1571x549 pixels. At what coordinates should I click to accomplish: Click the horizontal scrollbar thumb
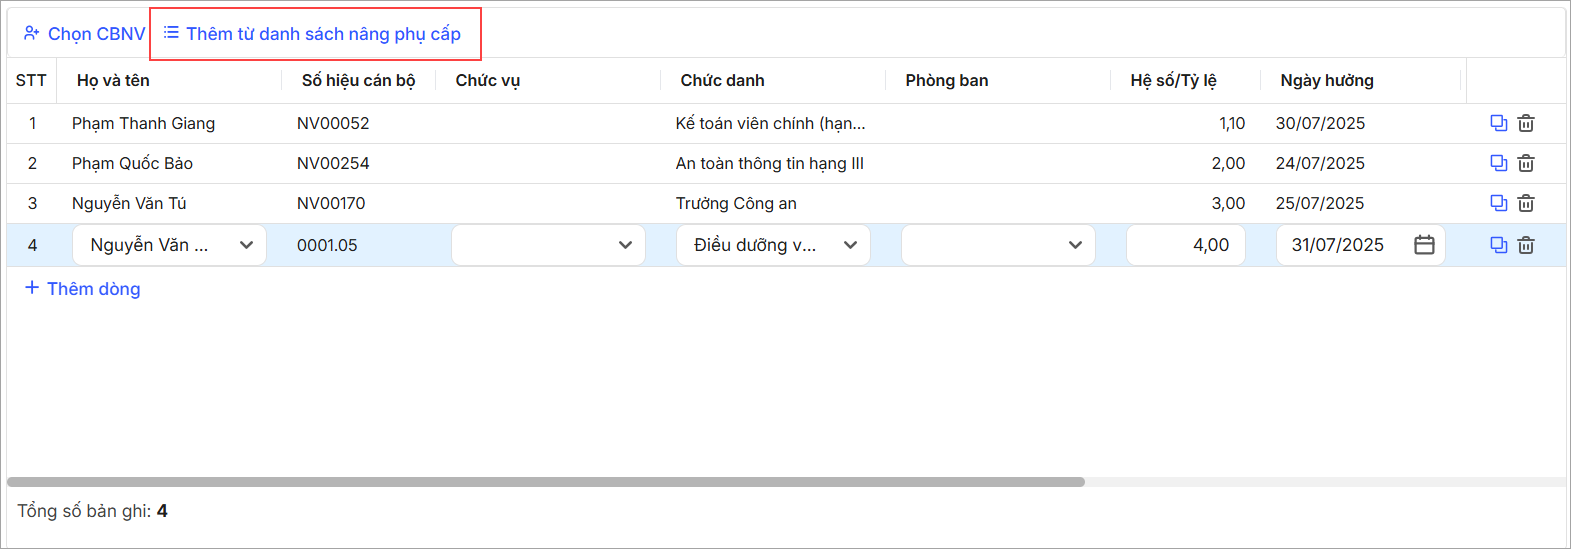coord(546,482)
